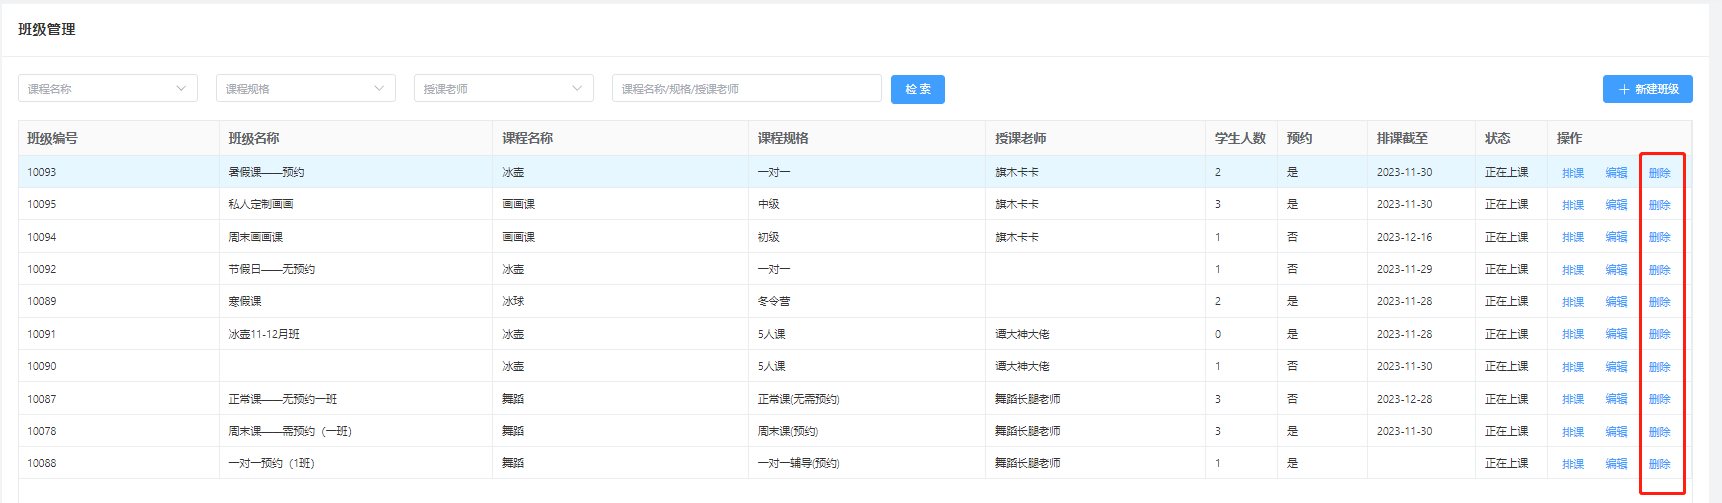Image resolution: width=1722 pixels, height=503 pixels.
Task: Edit class 10094 周末画画课
Action: (x=1616, y=238)
